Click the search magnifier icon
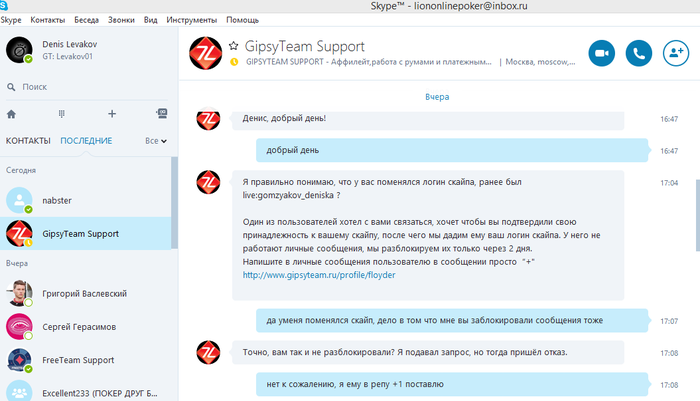This screenshot has width=700, height=401. [11, 87]
